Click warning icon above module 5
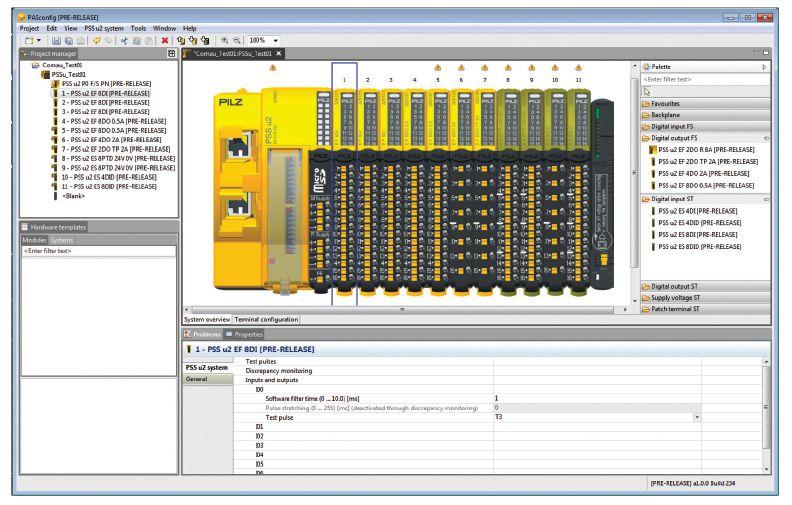This screenshot has height=505, width=792. click(x=437, y=68)
